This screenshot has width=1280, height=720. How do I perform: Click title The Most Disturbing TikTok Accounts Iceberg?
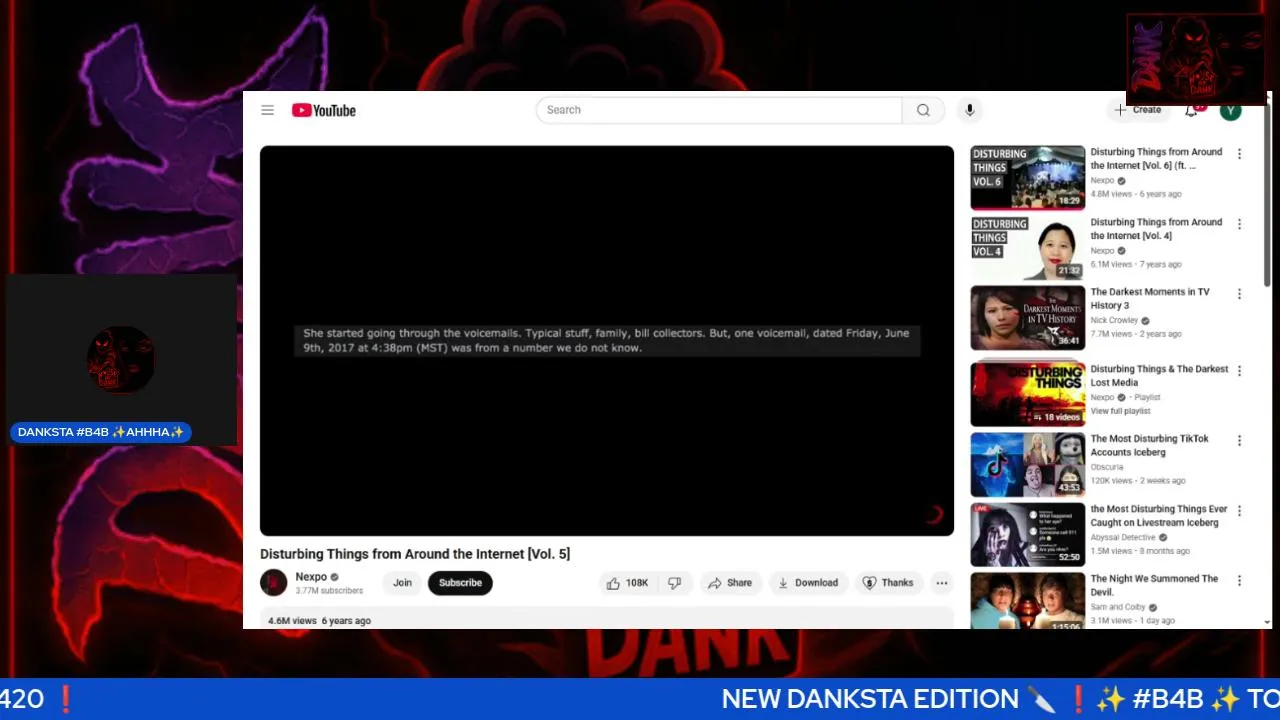point(1149,445)
